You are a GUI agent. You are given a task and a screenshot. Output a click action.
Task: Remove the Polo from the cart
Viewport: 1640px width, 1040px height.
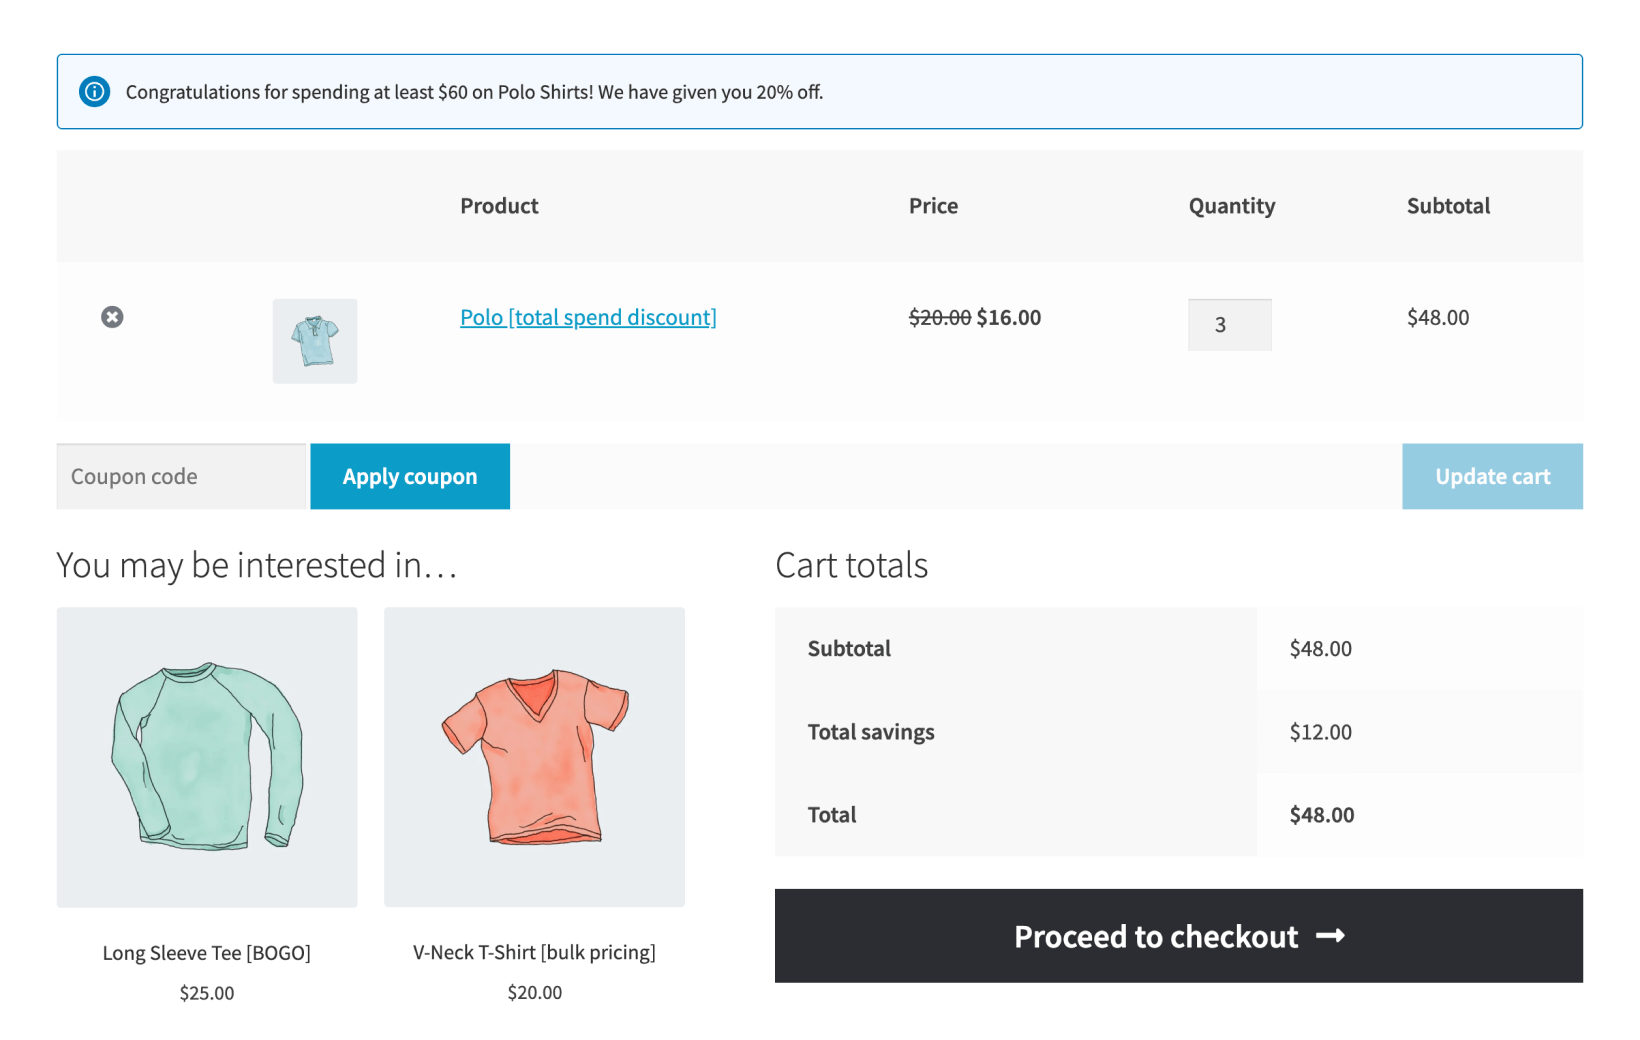point(112,317)
